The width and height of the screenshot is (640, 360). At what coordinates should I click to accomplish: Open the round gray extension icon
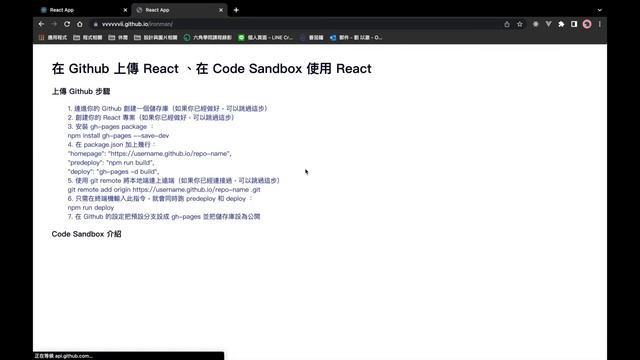click(x=536, y=24)
